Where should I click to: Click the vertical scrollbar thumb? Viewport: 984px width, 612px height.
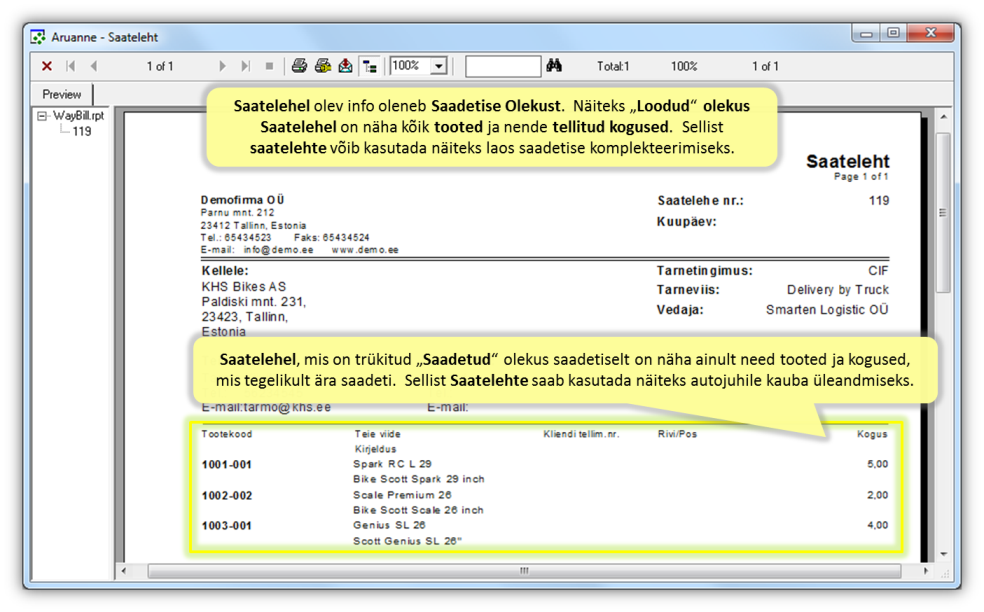943,212
